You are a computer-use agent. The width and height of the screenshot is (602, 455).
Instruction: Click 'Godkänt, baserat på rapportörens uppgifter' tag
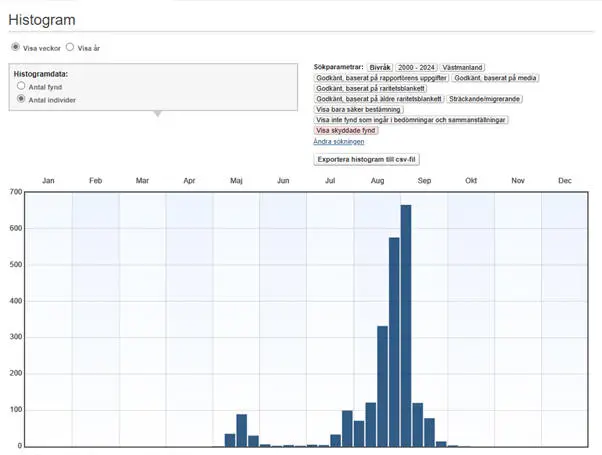click(380, 78)
